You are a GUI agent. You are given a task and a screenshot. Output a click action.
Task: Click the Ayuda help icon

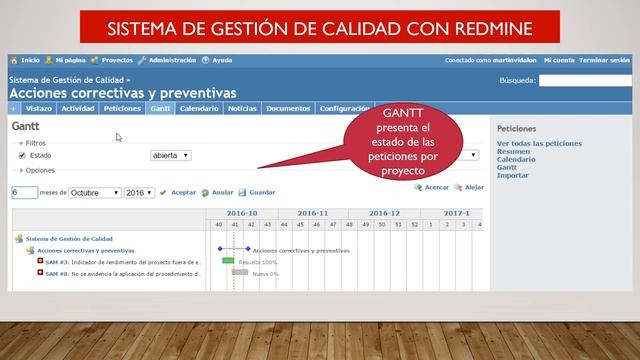(x=205, y=60)
